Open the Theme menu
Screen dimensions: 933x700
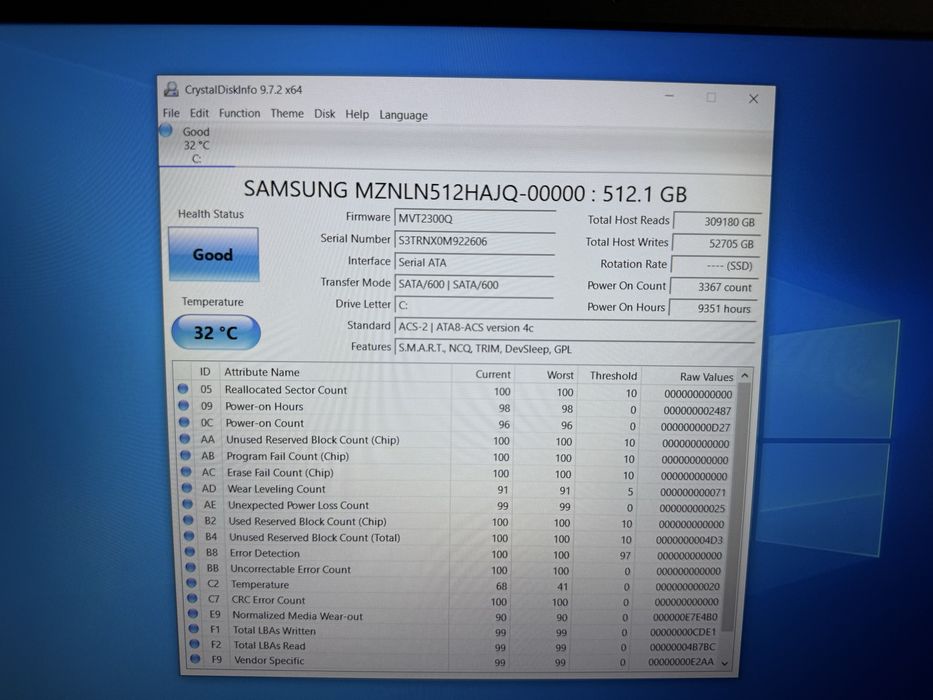click(287, 113)
